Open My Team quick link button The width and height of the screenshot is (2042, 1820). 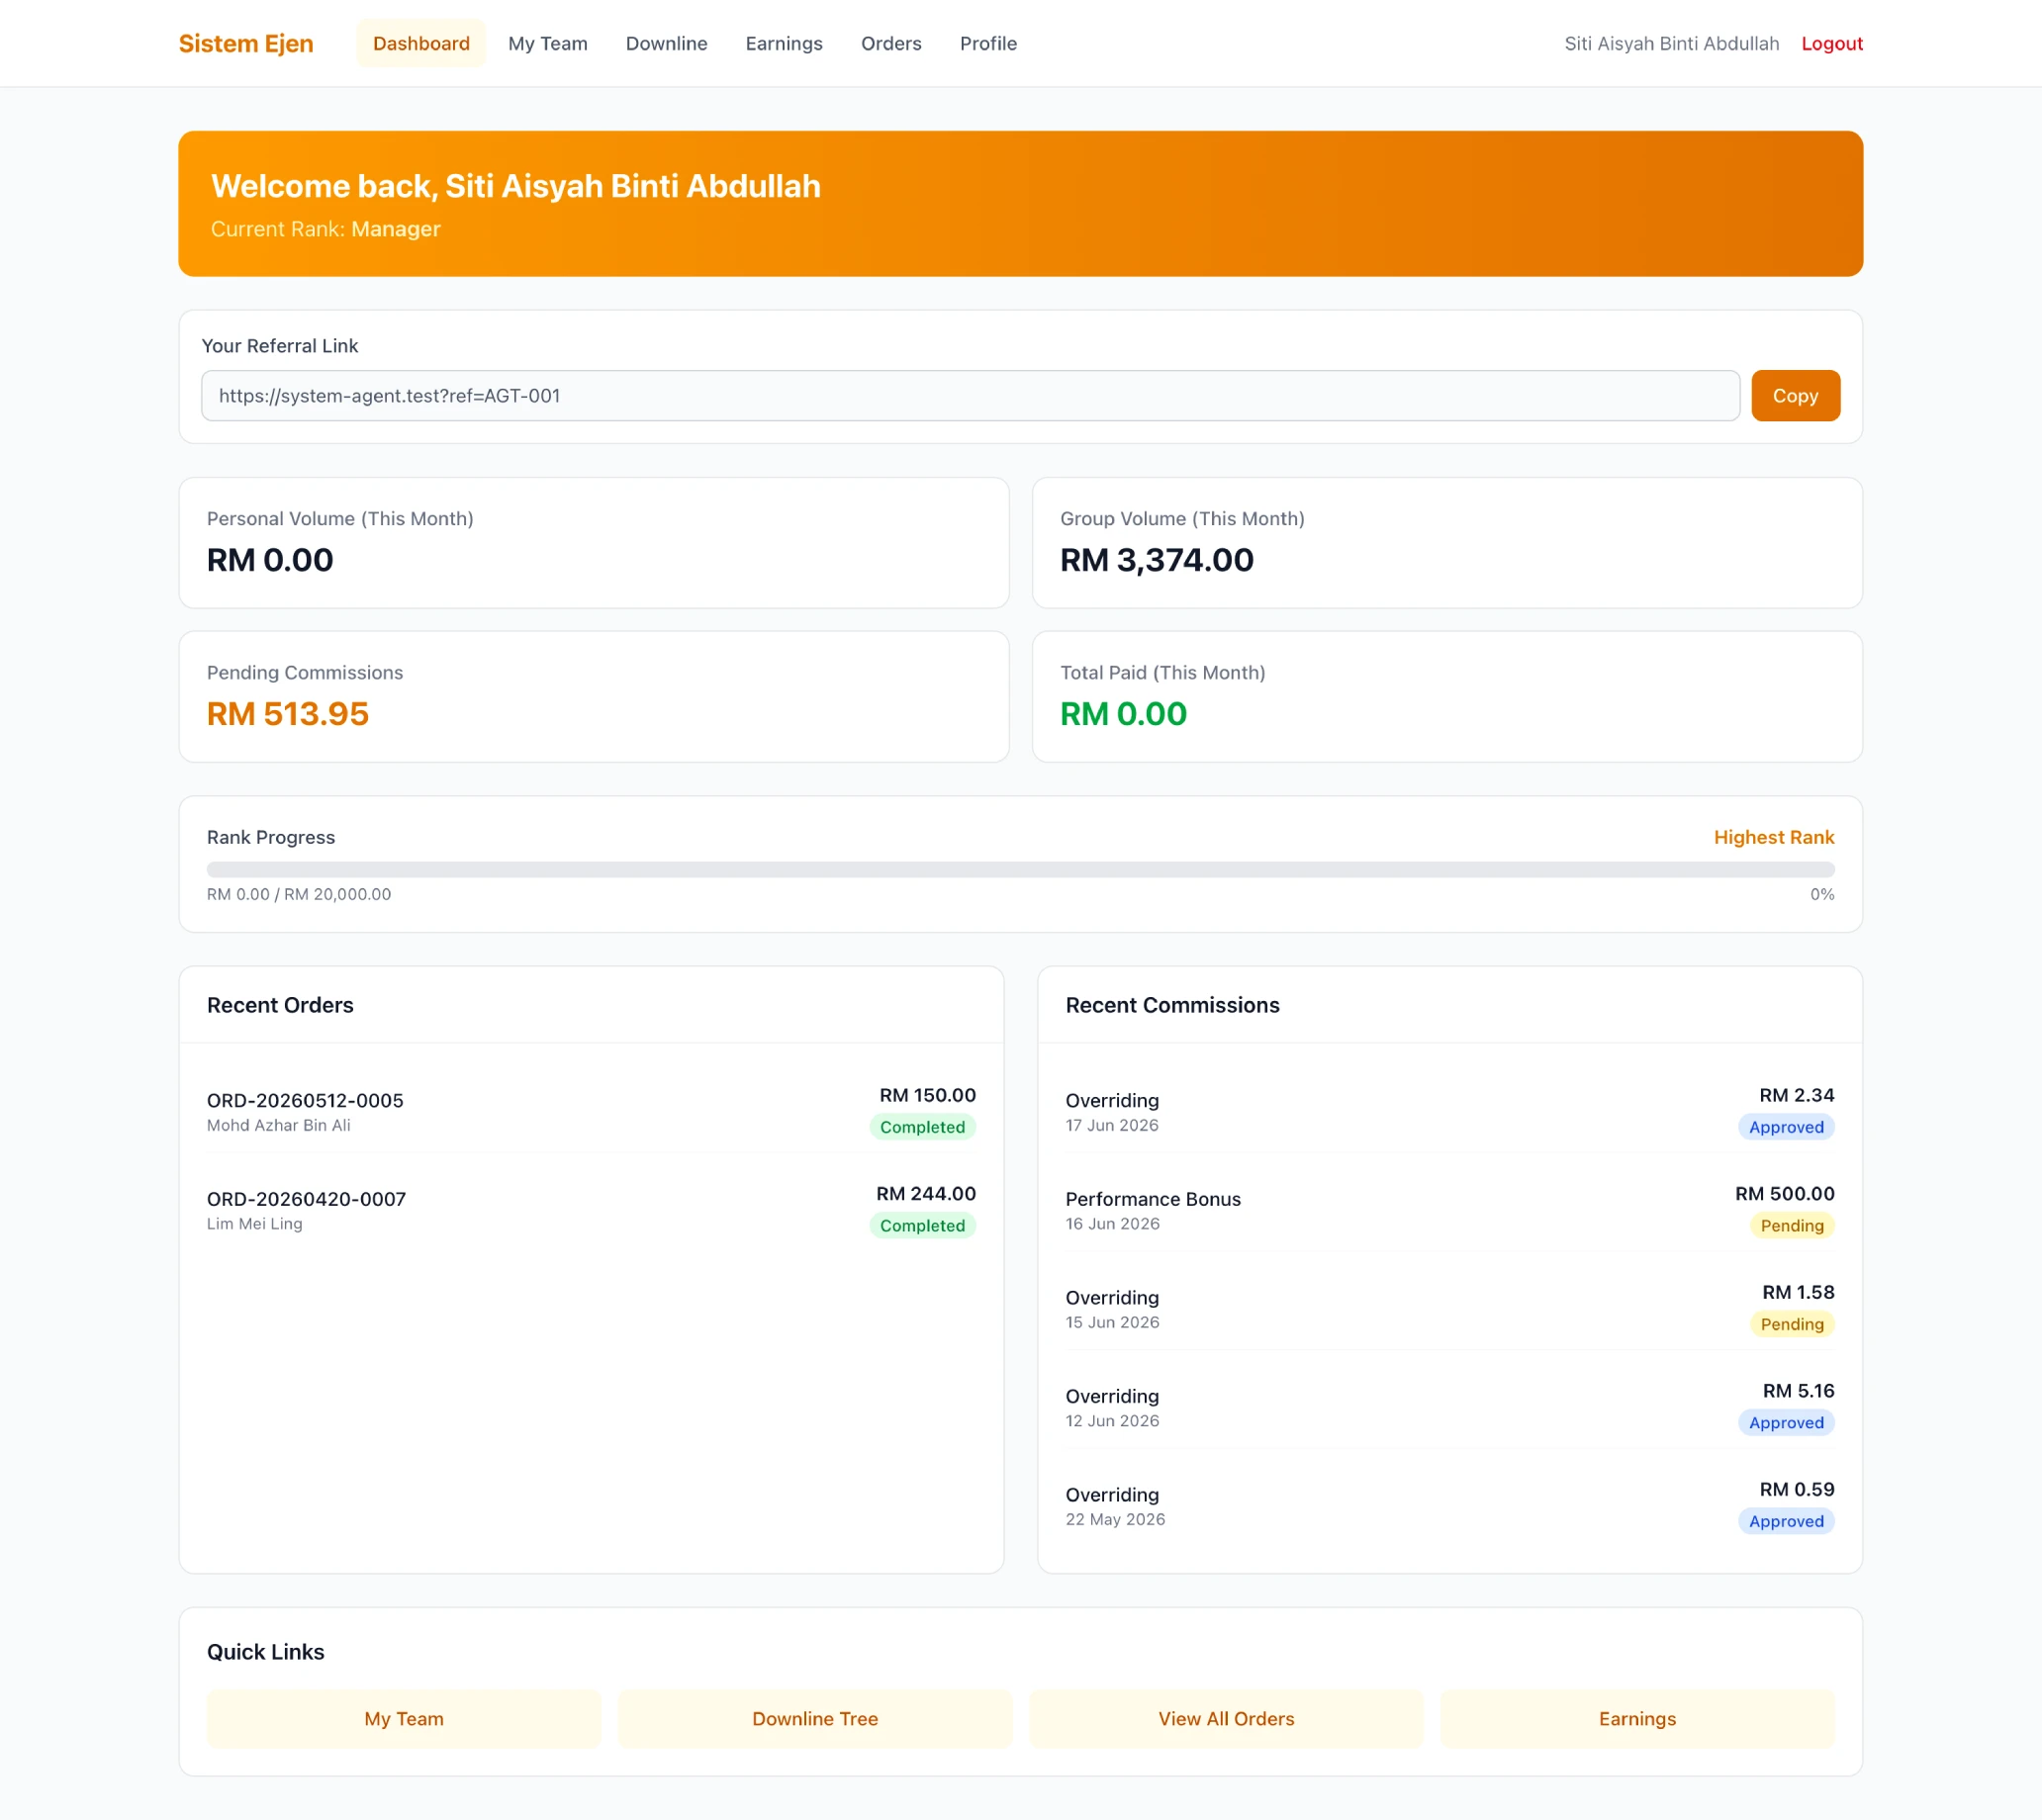[404, 1718]
